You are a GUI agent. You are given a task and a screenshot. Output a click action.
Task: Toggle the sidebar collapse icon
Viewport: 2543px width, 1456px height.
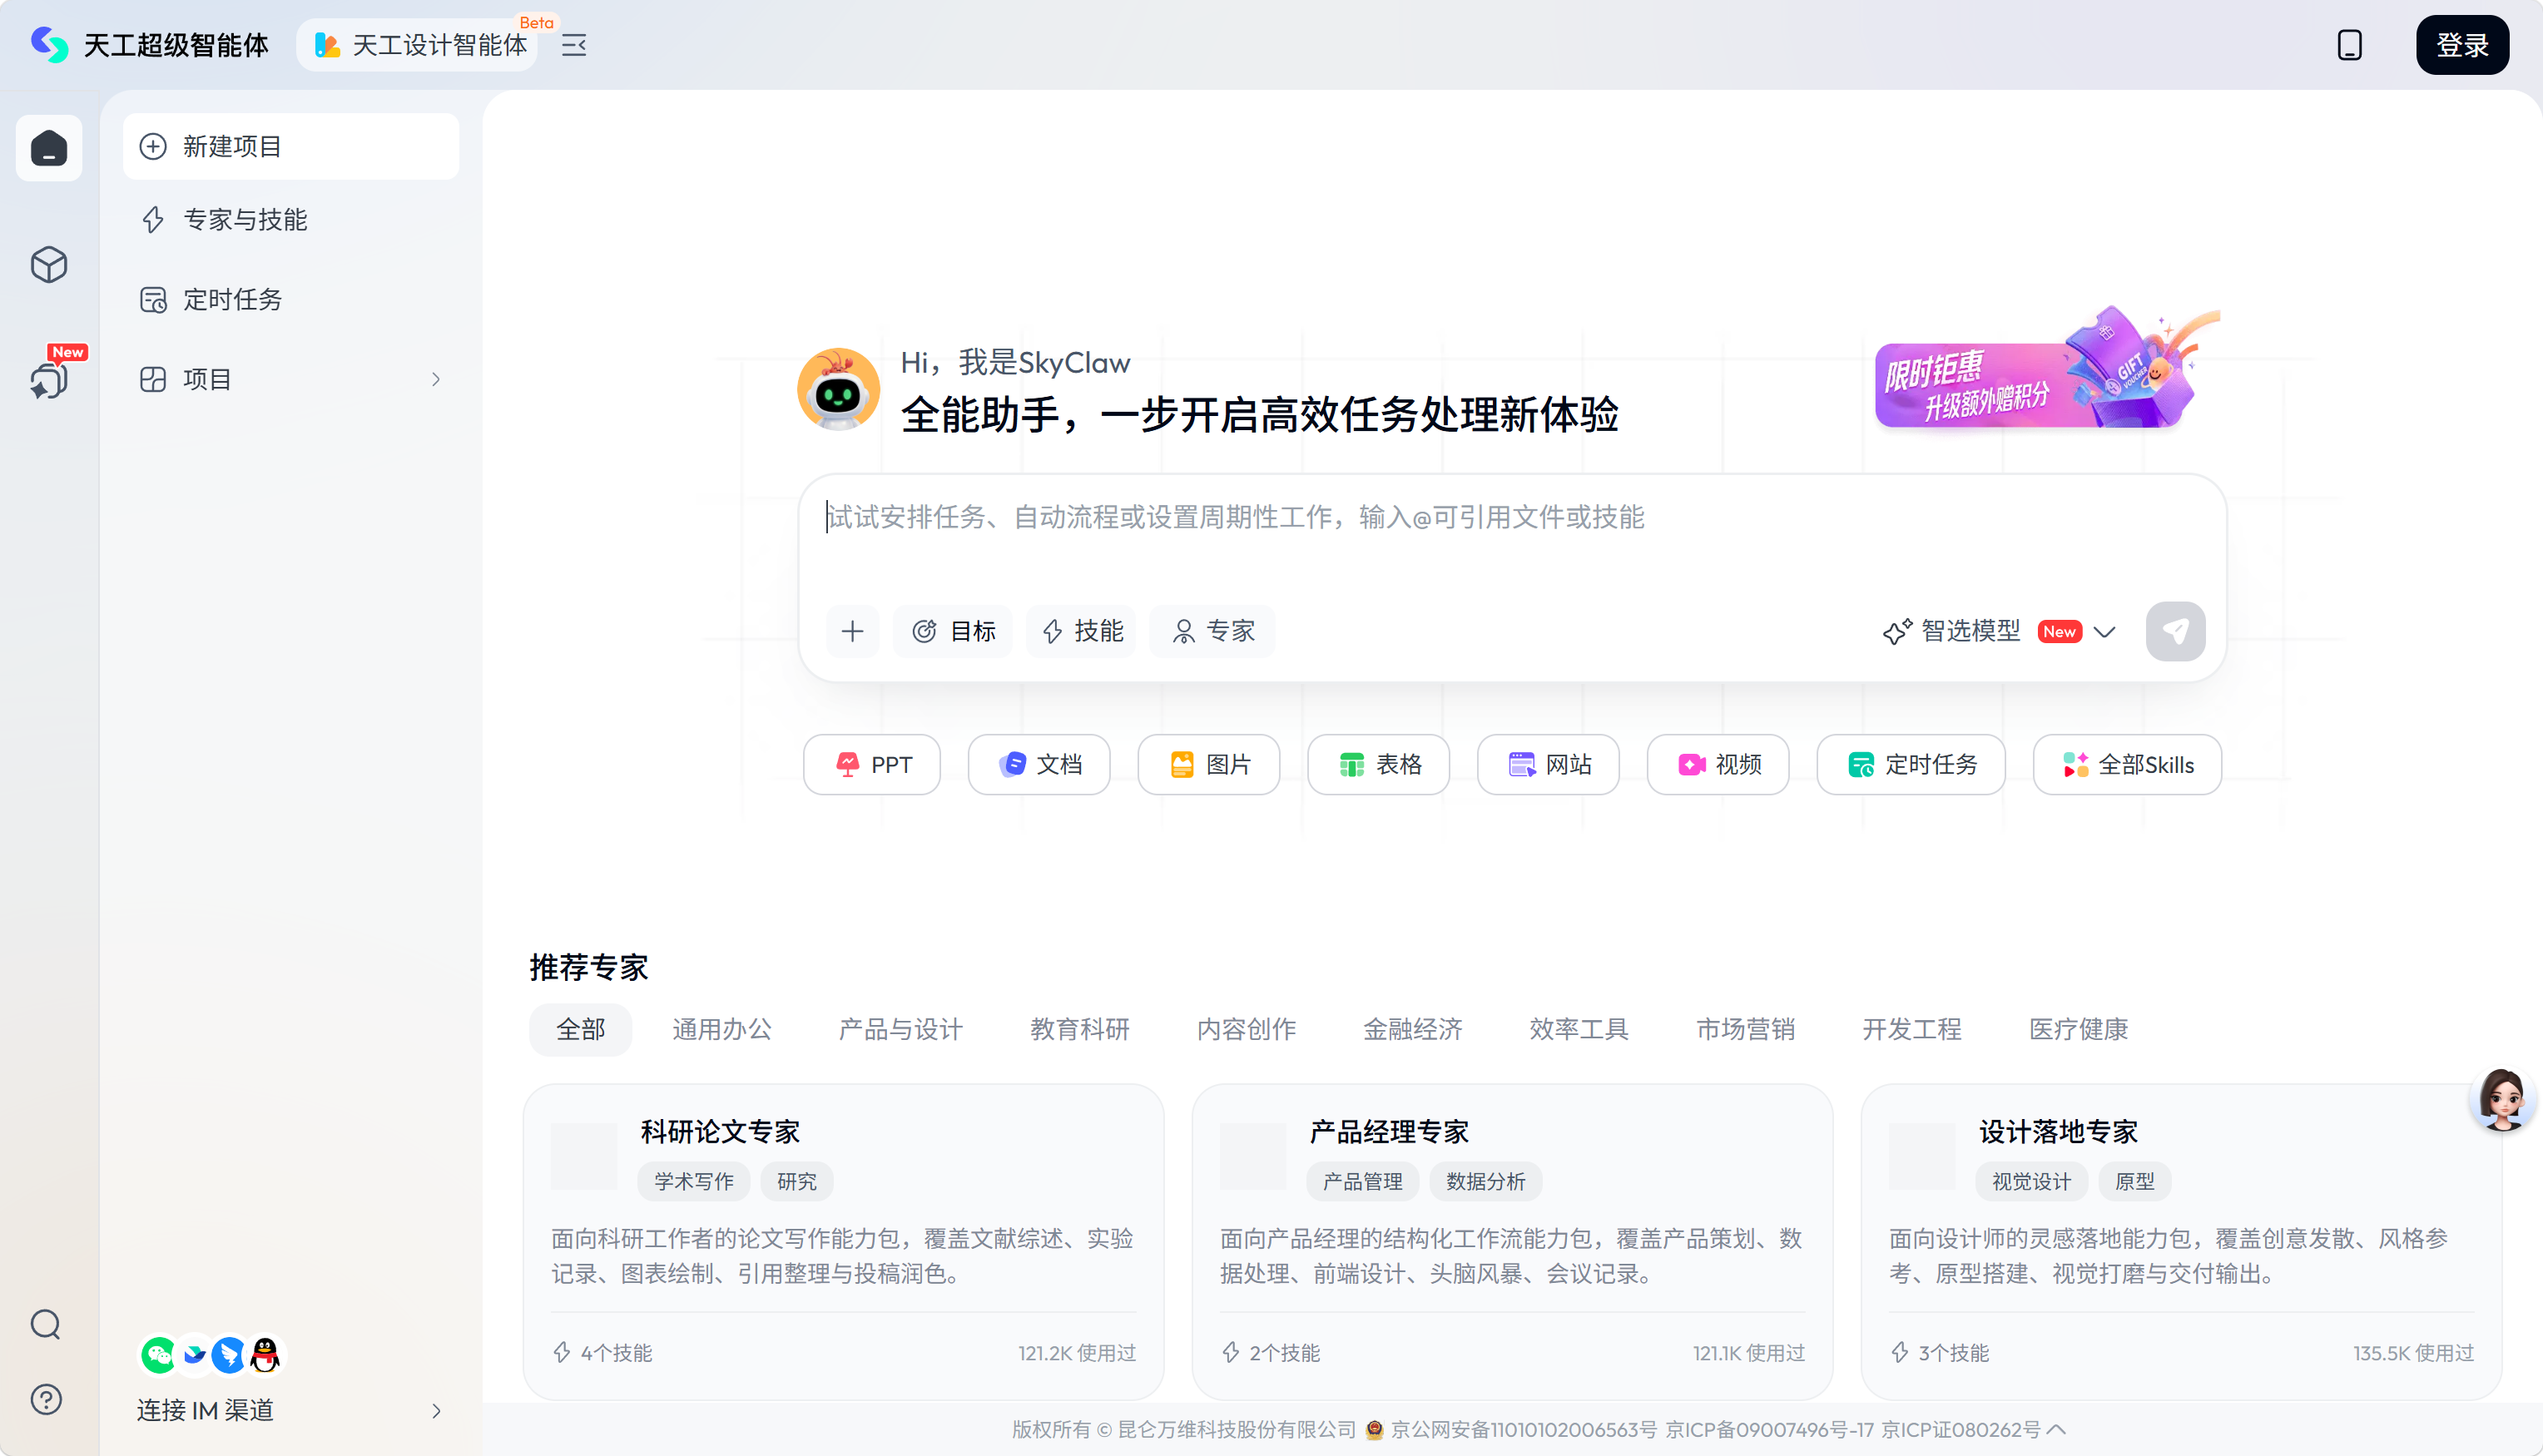(574, 45)
